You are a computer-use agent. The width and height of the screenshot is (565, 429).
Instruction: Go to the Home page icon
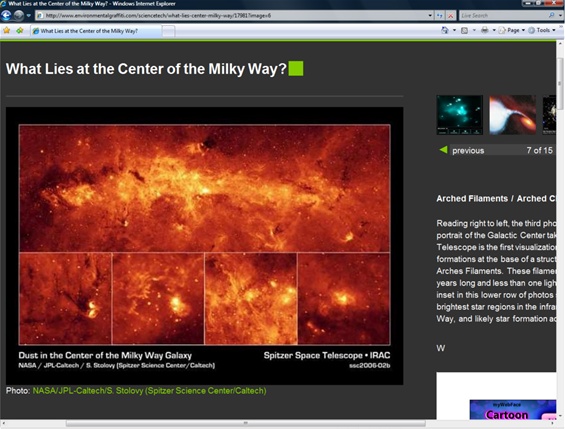[445, 31]
